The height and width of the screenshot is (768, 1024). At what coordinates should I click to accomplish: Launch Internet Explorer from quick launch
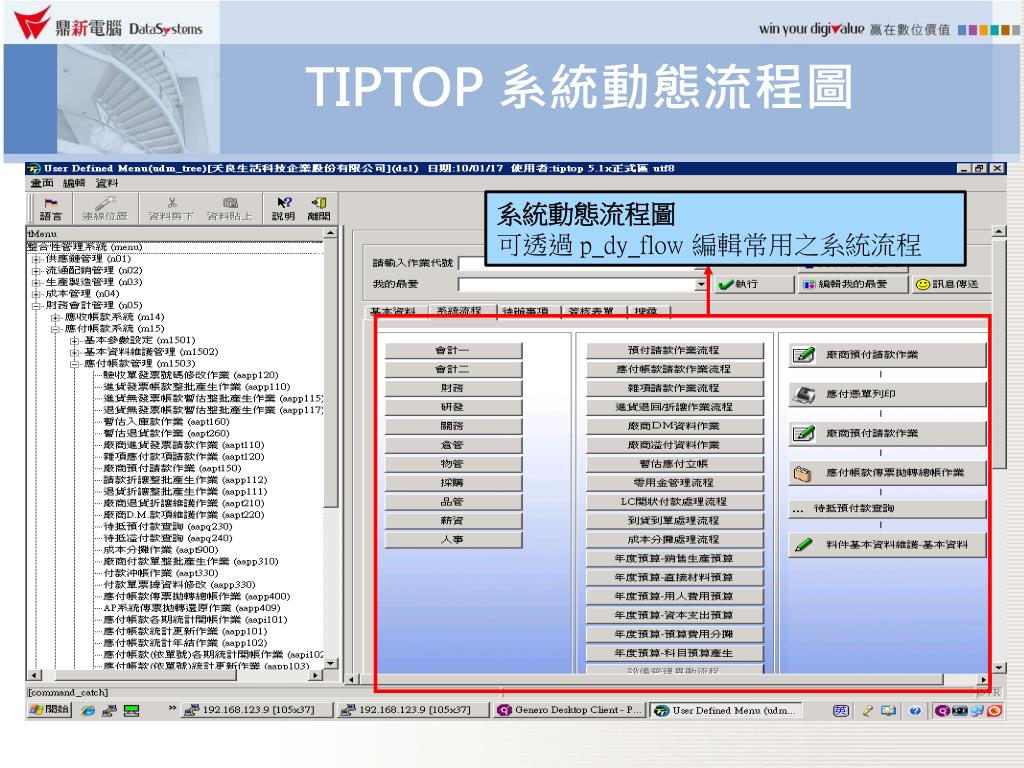pos(88,710)
